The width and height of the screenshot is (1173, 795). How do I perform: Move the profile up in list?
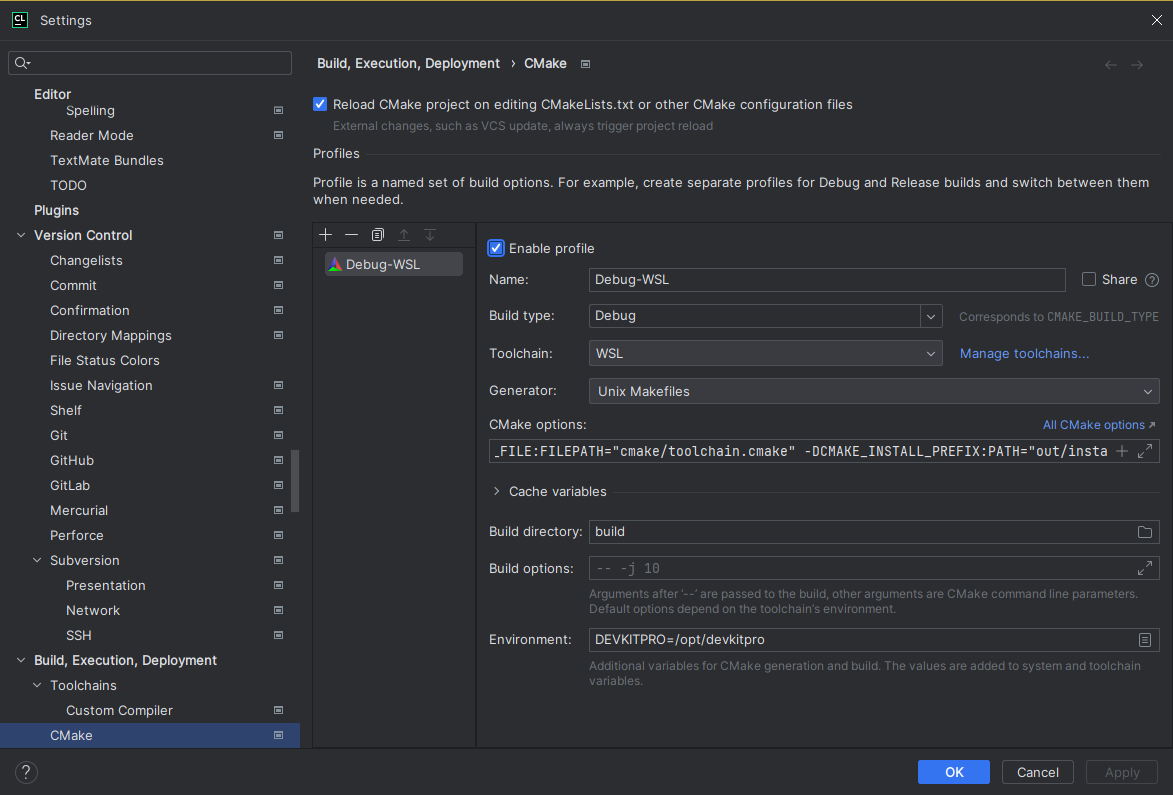[x=404, y=235]
